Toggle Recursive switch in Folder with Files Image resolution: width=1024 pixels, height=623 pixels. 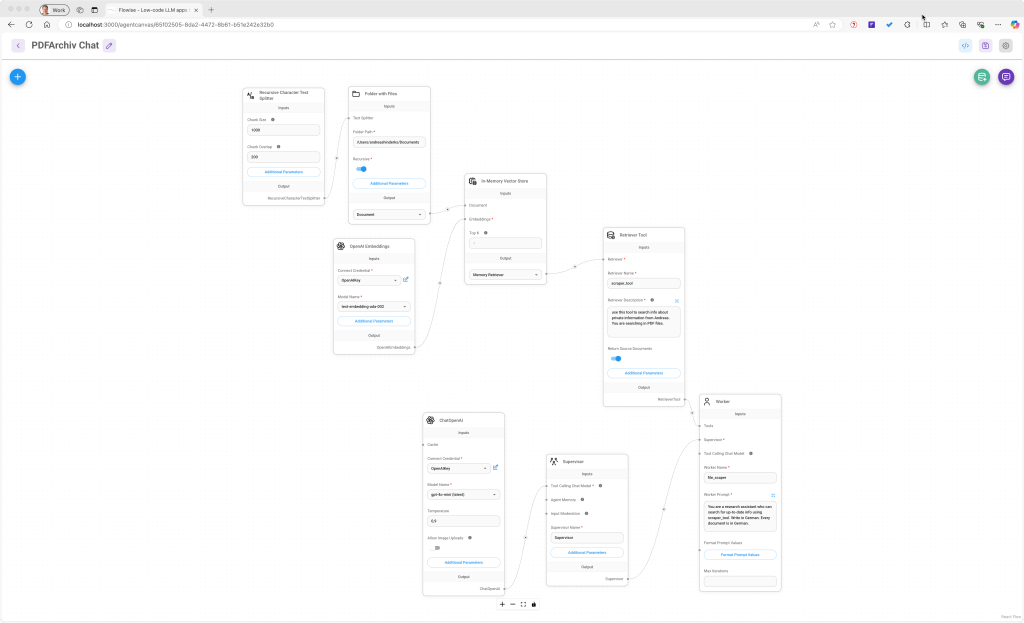tap(361, 169)
